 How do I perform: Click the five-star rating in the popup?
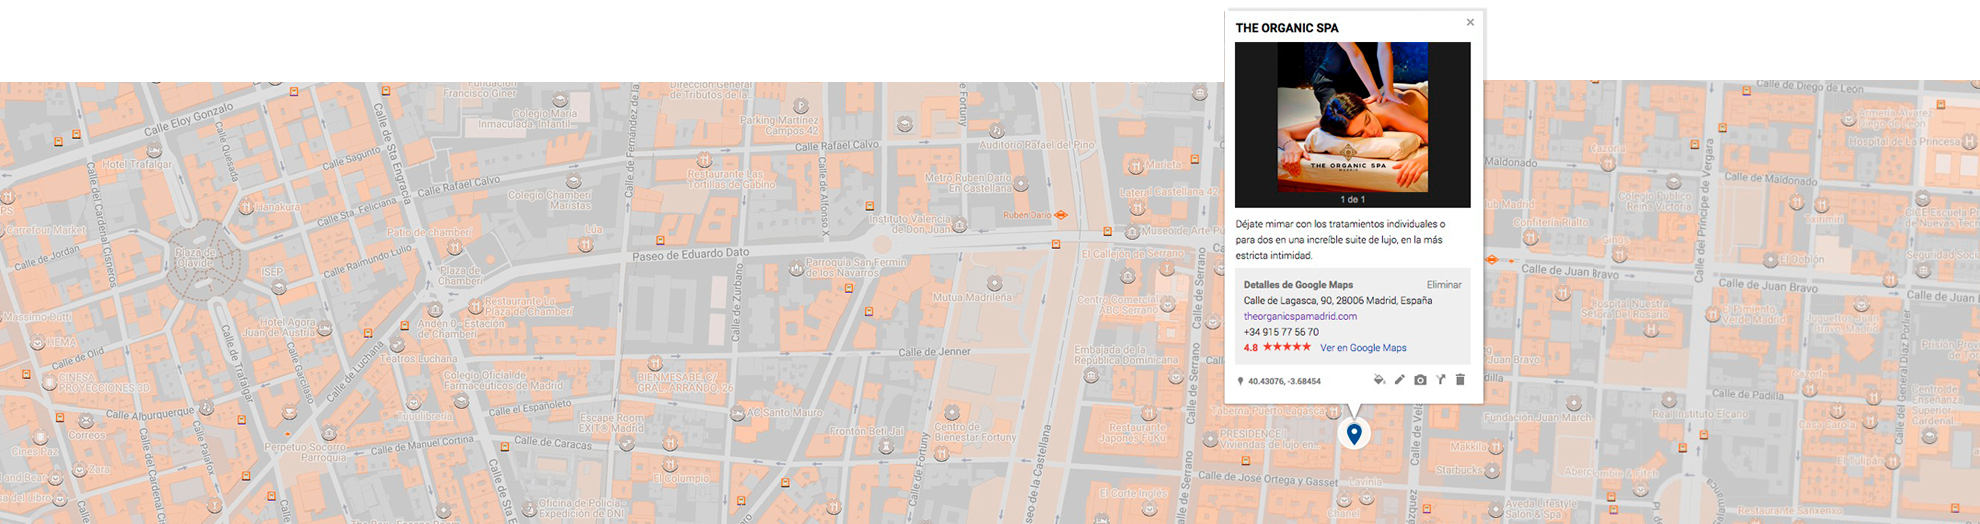click(x=1287, y=347)
